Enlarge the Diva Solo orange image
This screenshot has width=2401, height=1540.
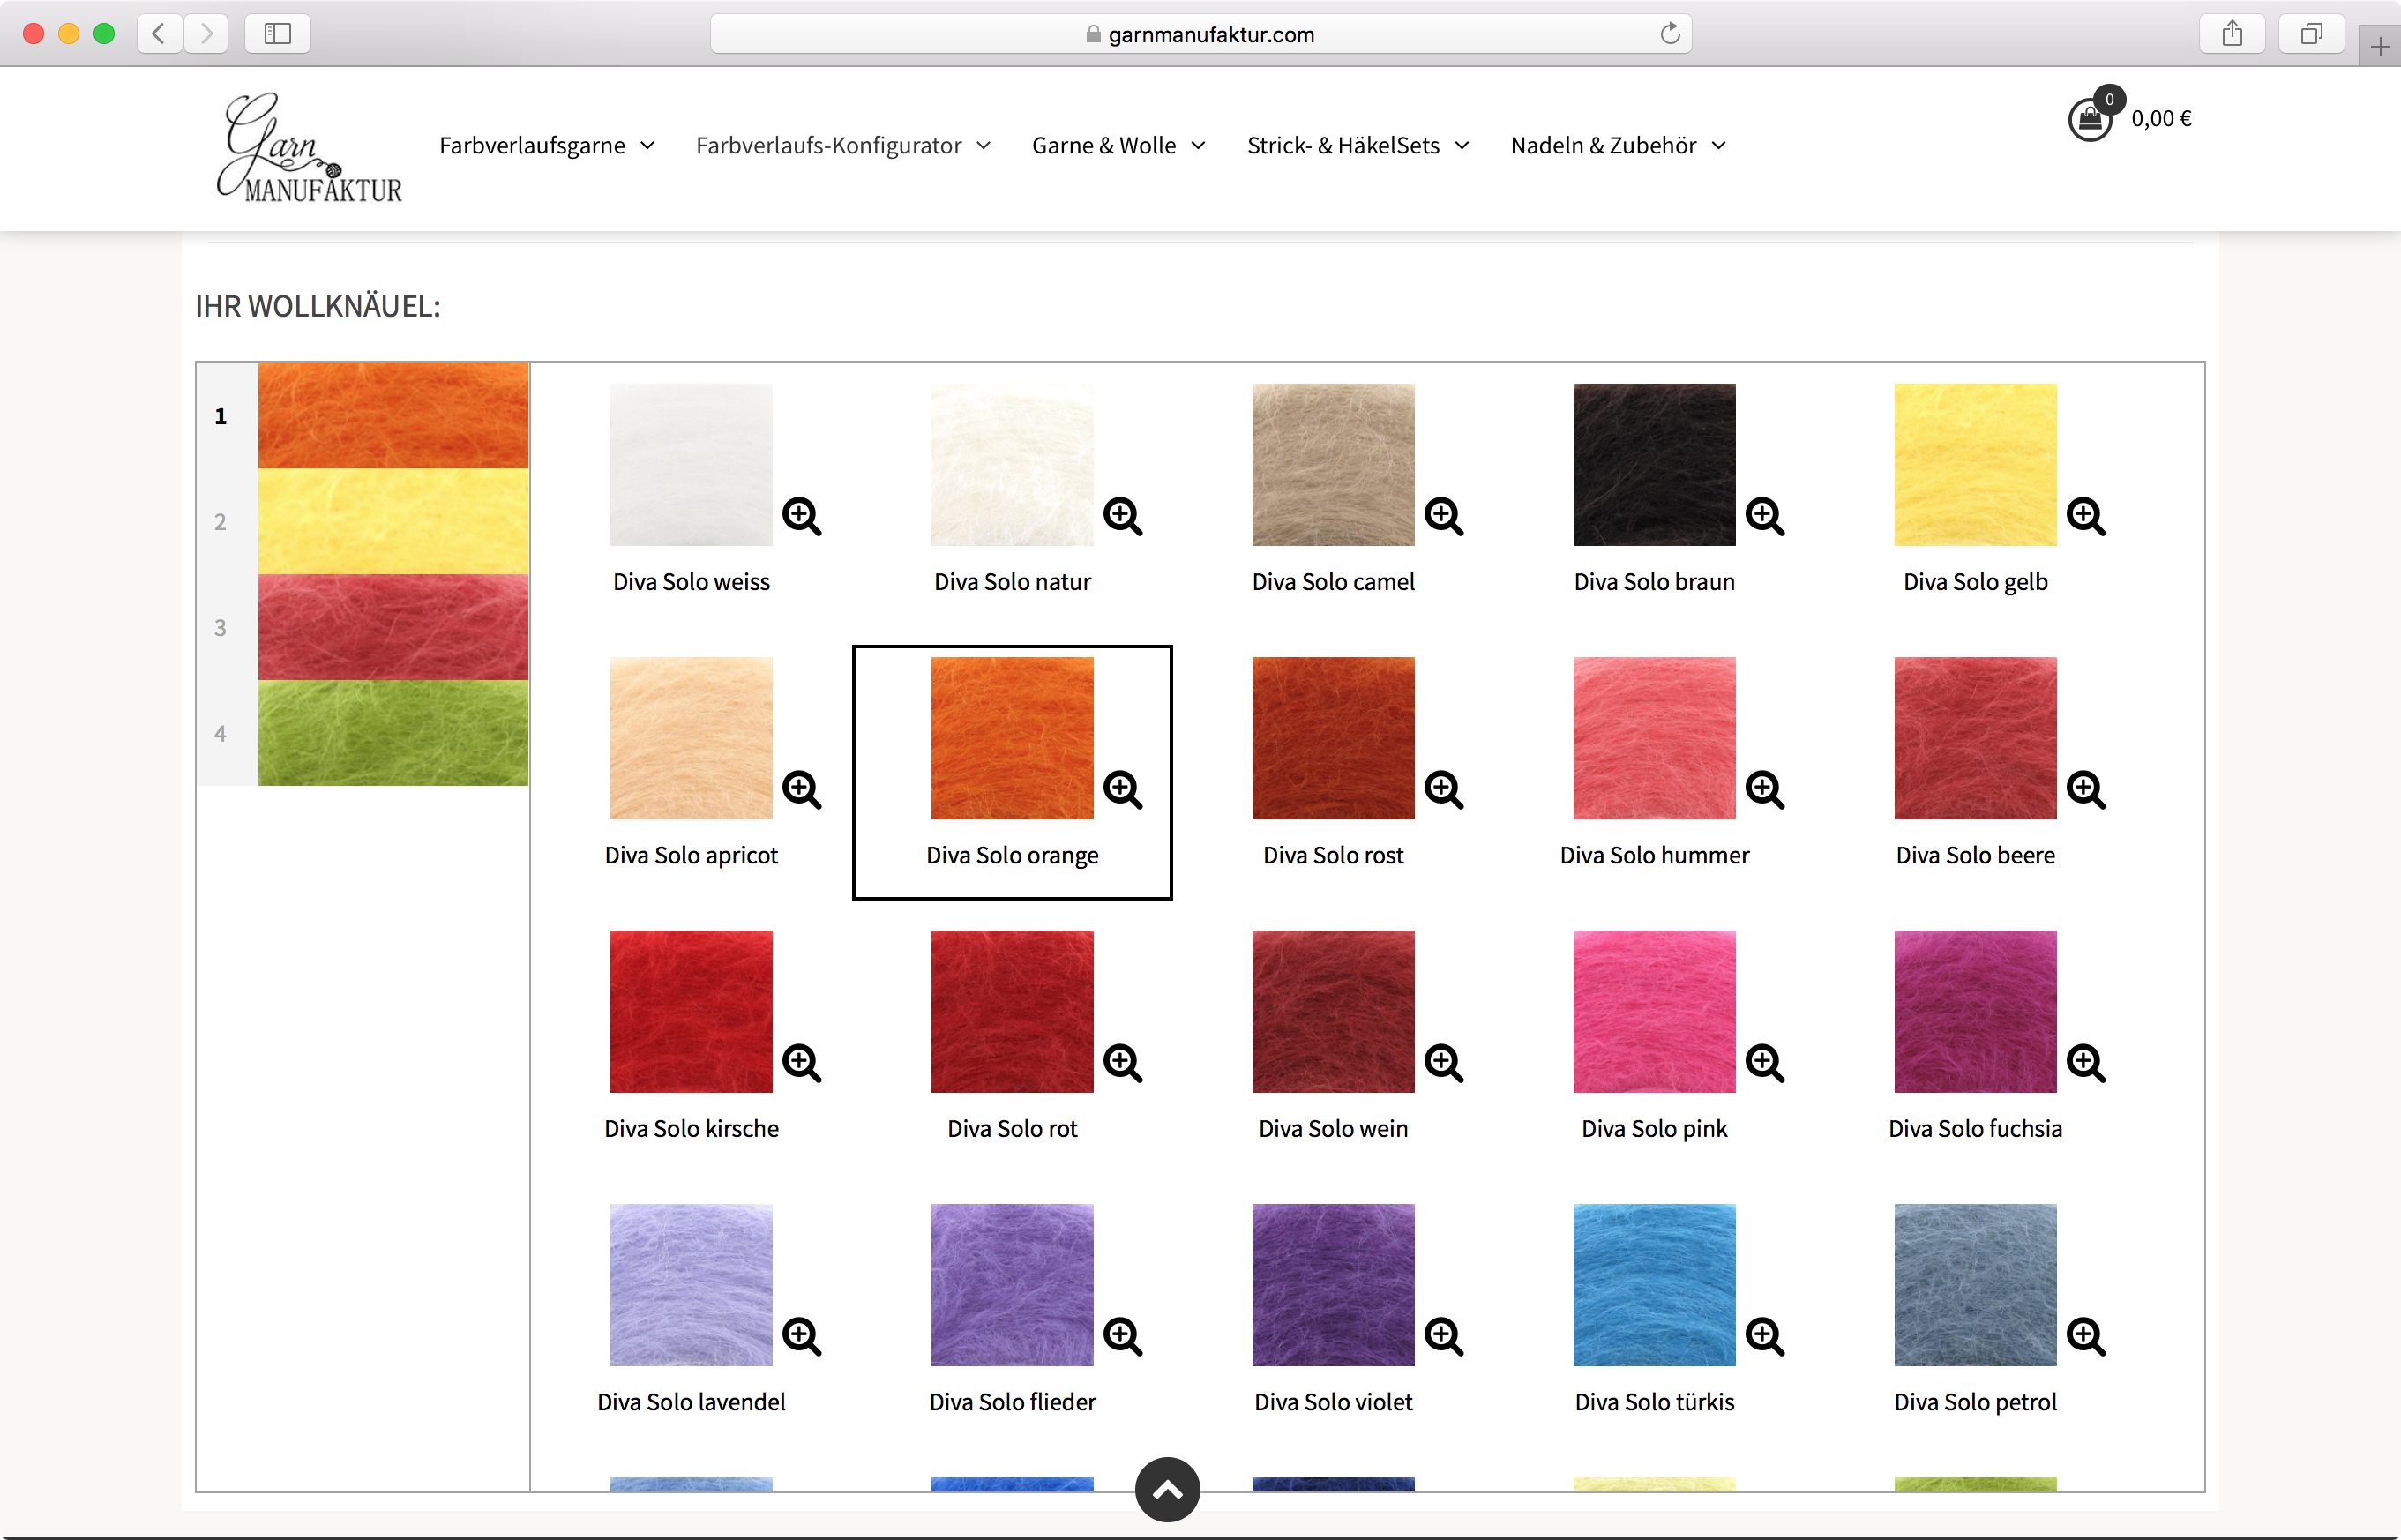point(1122,790)
